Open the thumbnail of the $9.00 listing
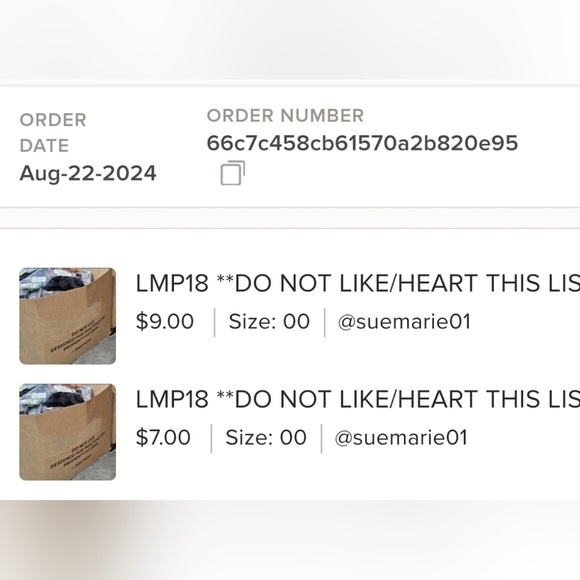The height and width of the screenshot is (580, 580). pyautogui.click(x=68, y=316)
